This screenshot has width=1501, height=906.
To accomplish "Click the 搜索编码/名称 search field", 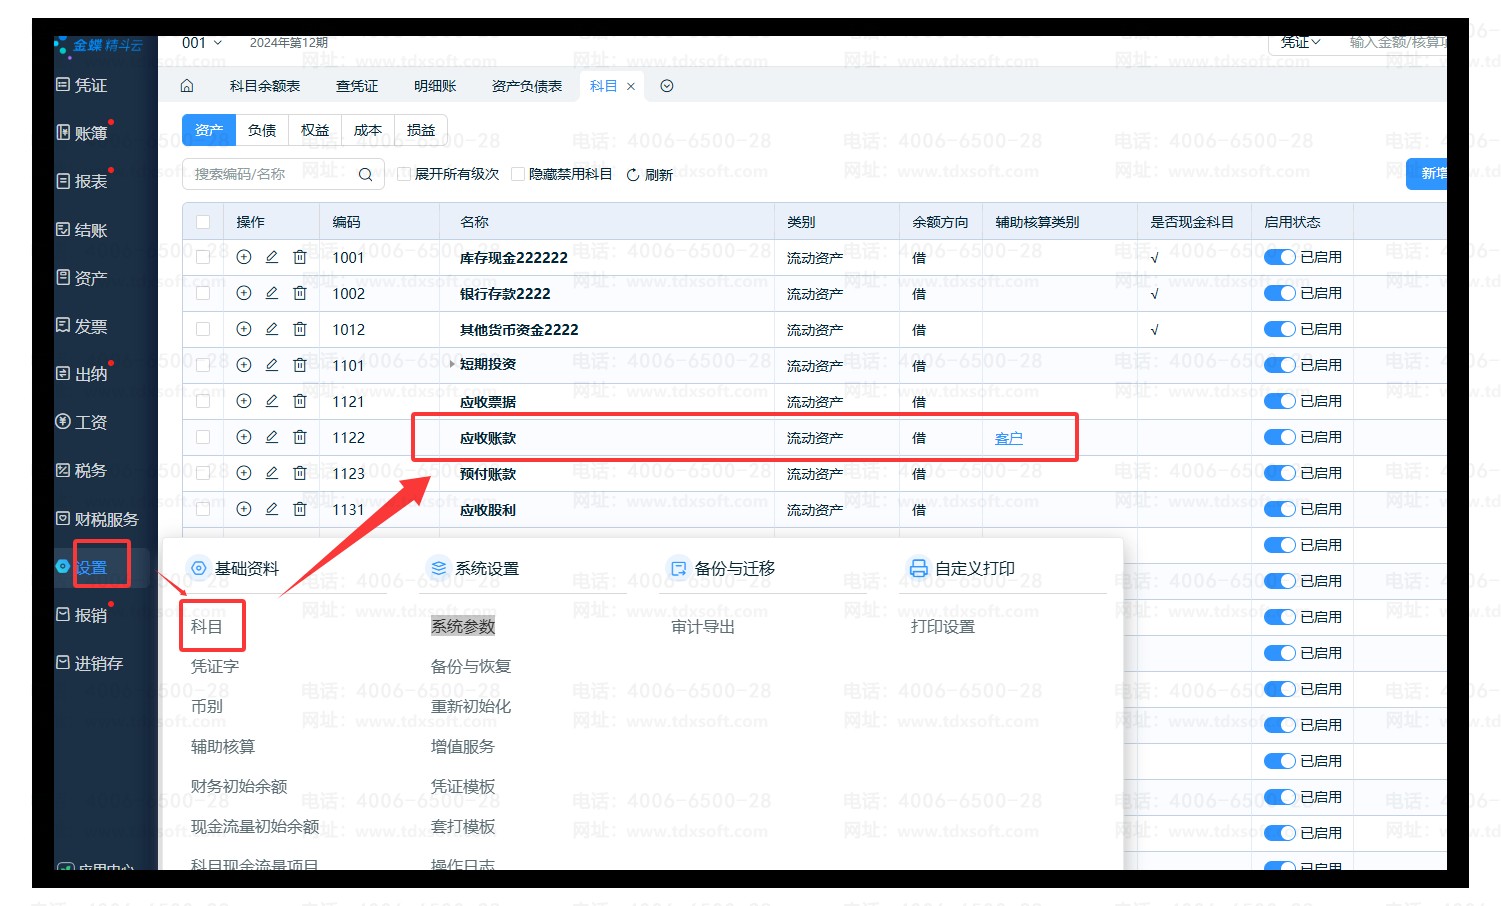I will pos(270,174).
